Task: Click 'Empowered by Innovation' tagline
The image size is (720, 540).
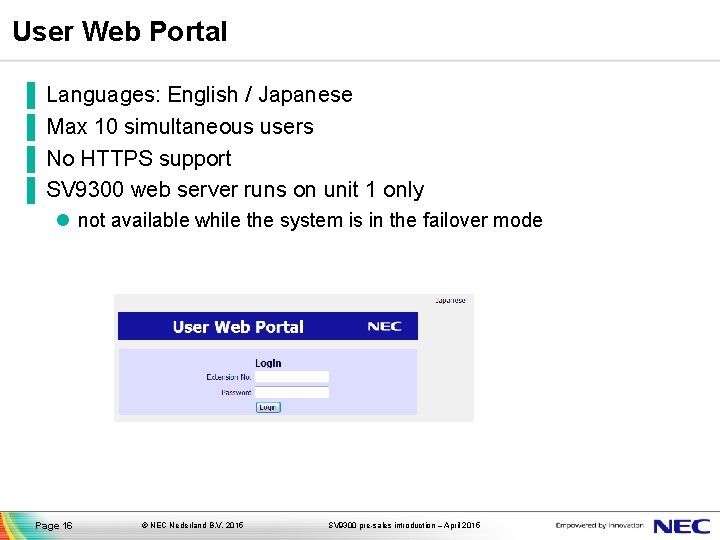Action: coord(599,525)
